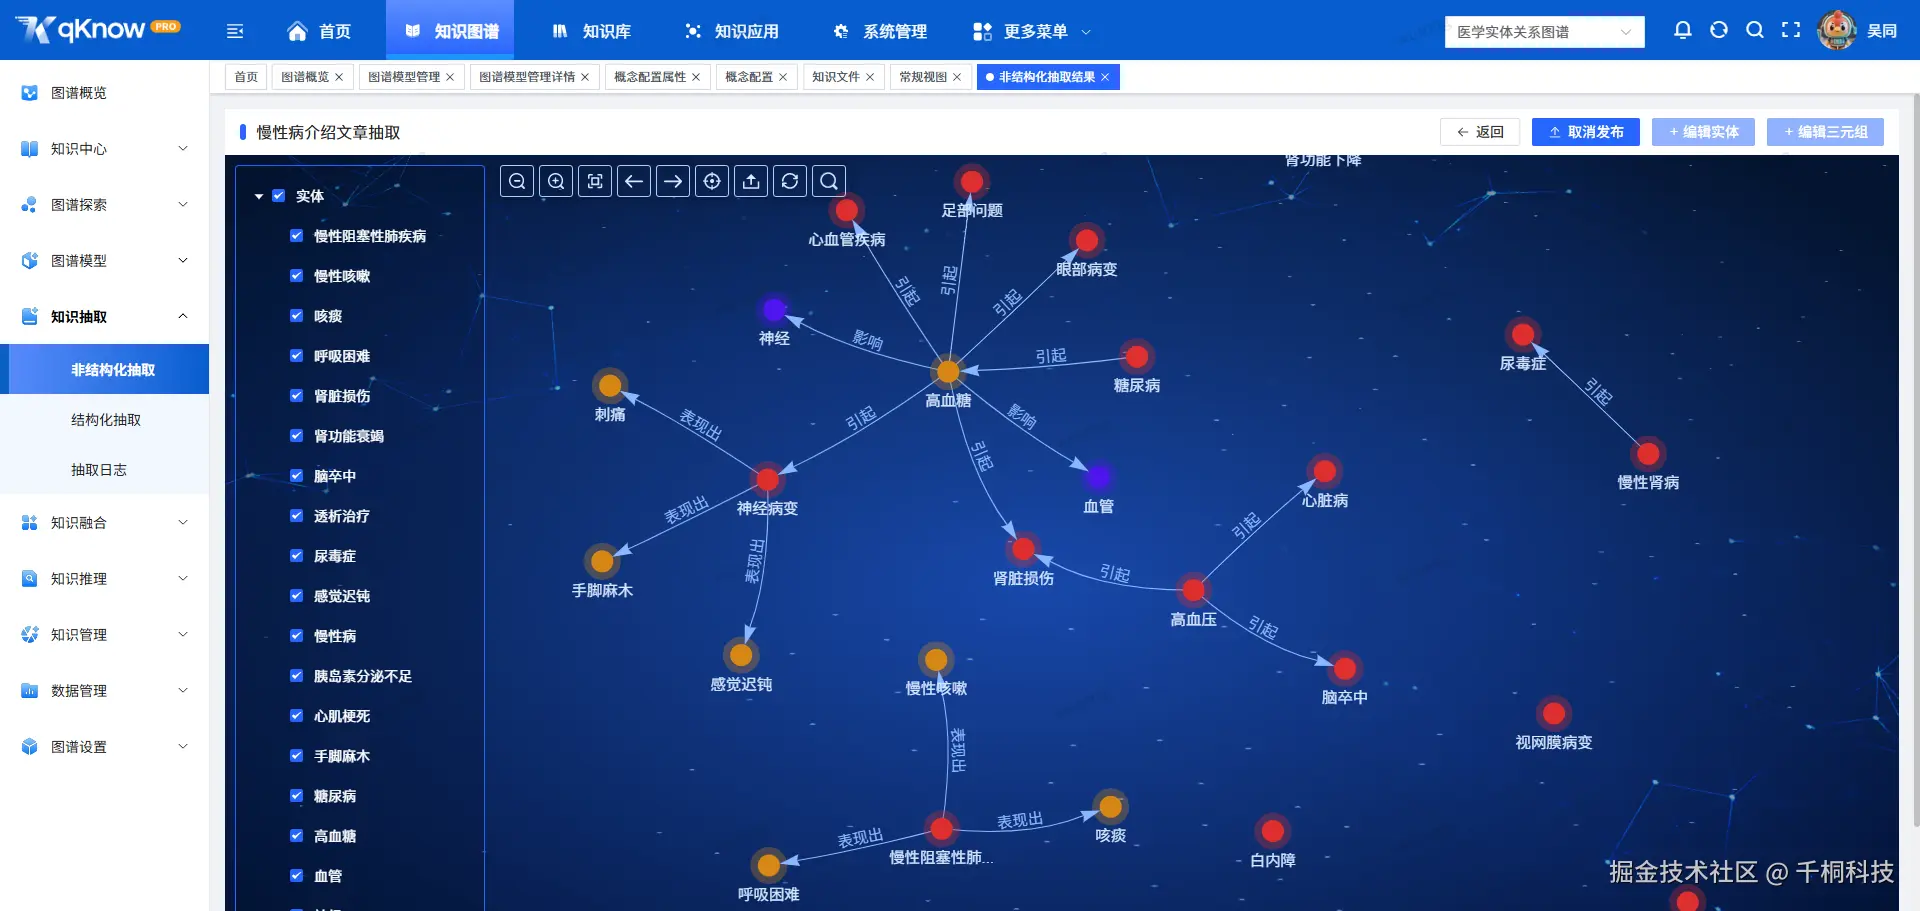Select 抽取日志 sidebar item
1920x911 pixels.
pos(105,470)
